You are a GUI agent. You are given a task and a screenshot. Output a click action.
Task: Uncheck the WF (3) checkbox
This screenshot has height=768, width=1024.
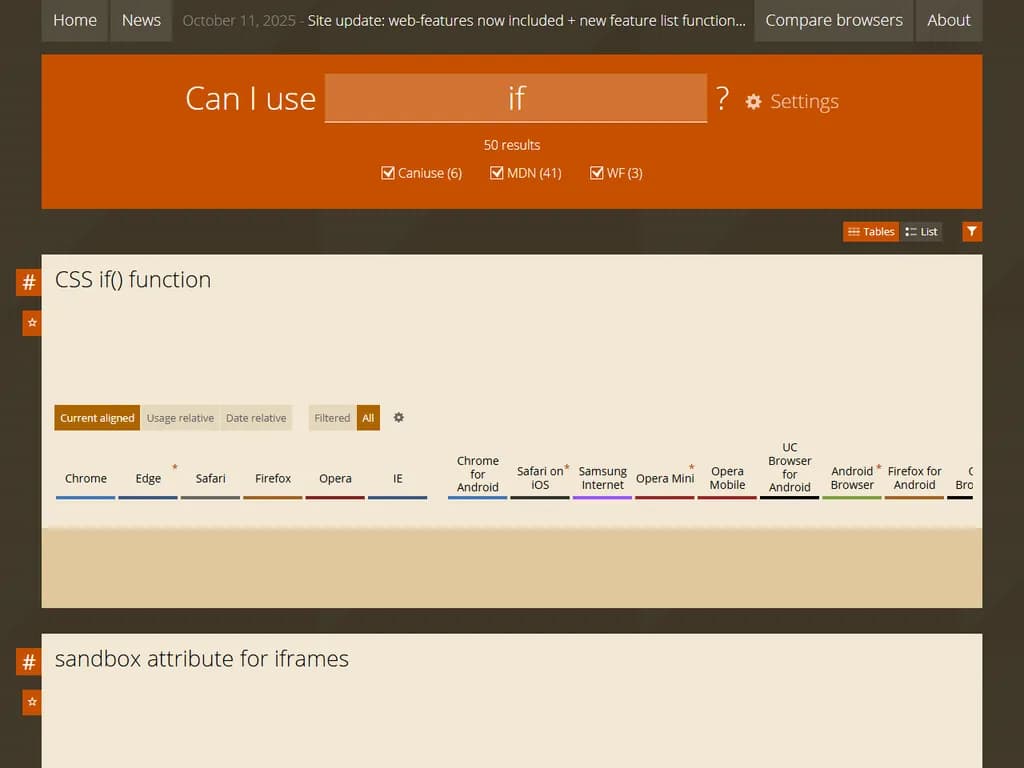597,172
